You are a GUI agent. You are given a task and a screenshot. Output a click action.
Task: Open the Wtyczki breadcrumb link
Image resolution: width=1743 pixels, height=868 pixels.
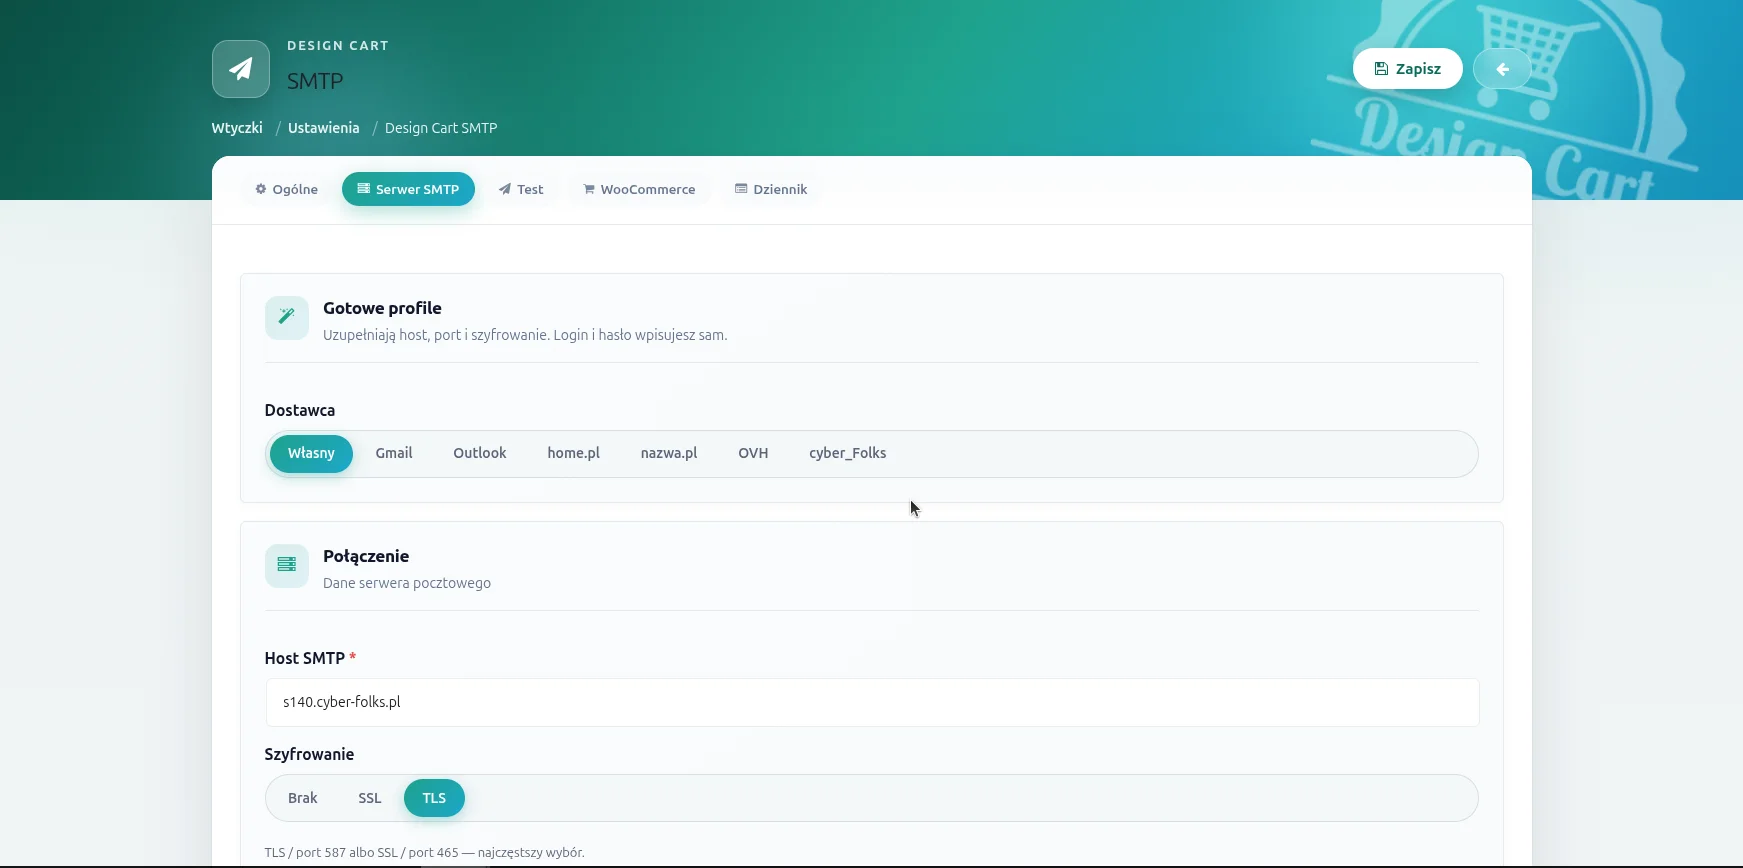[x=237, y=128]
